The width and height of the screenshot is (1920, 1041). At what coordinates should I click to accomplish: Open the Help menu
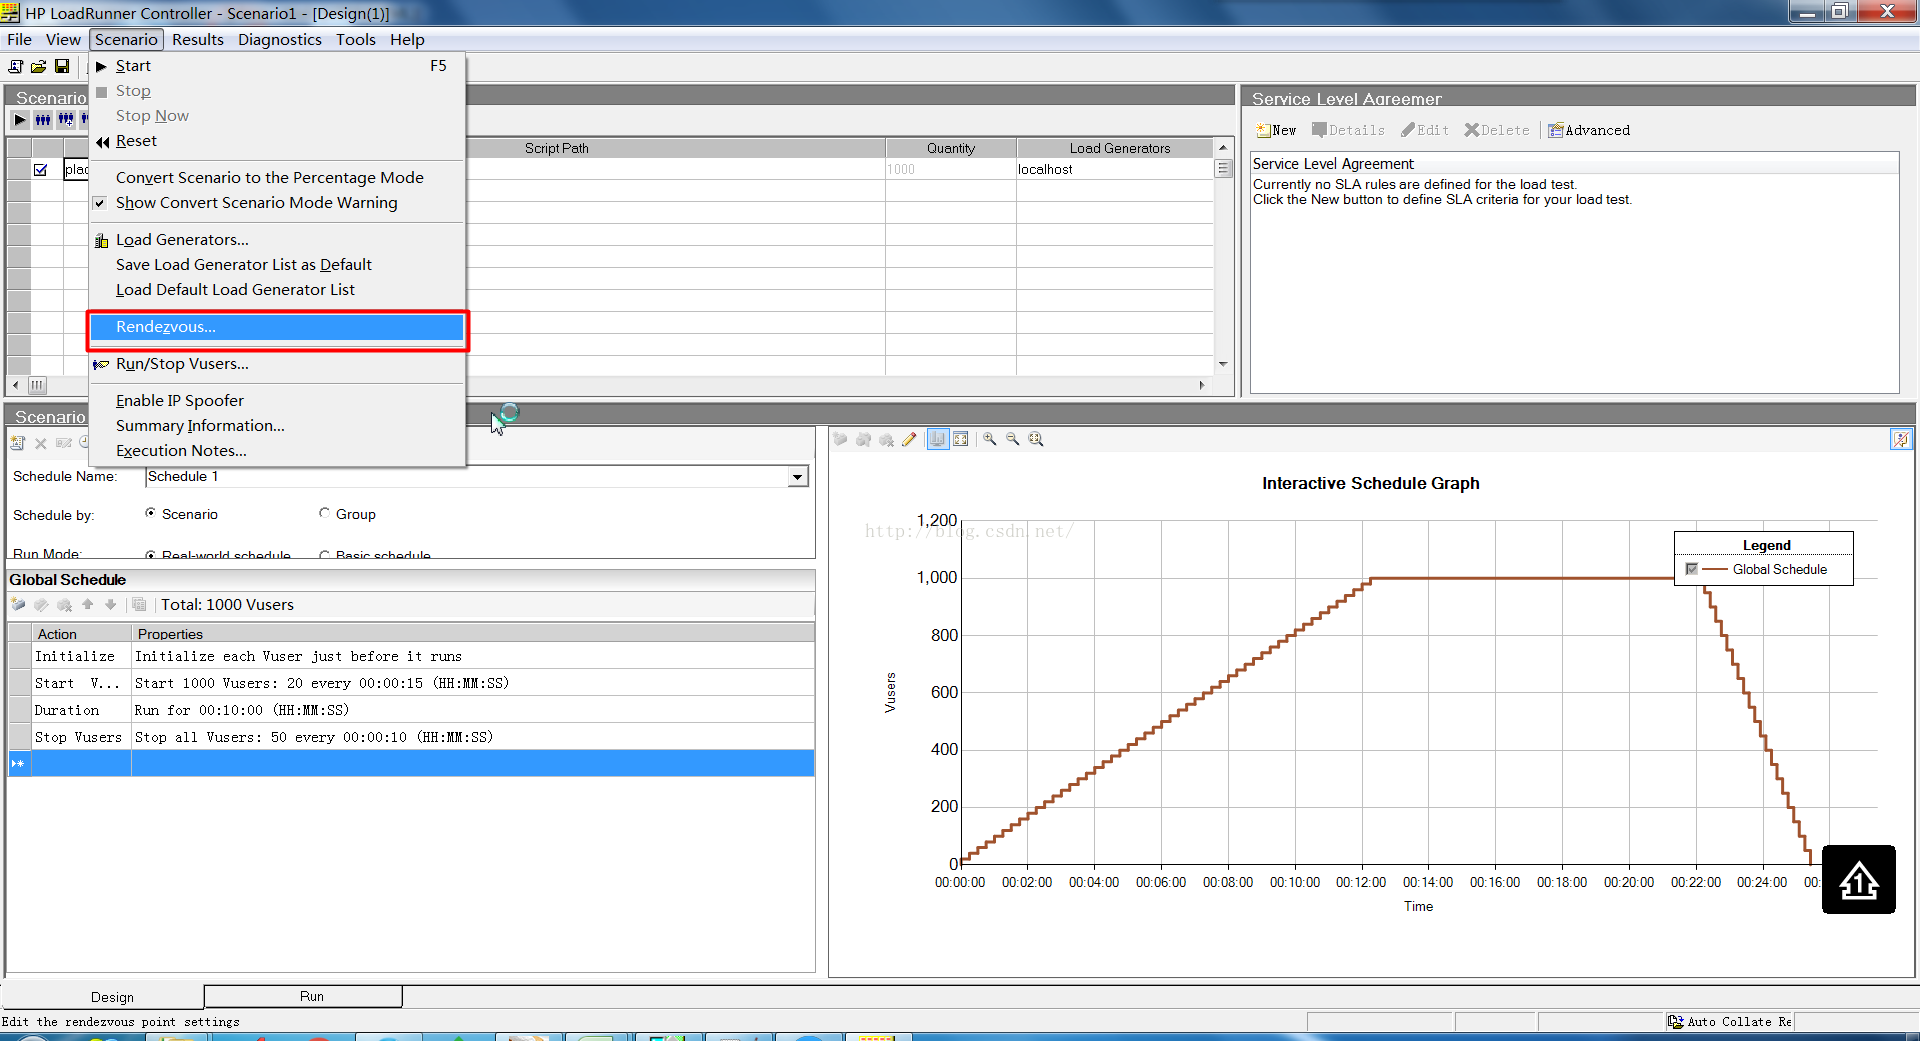click(407, 40)
